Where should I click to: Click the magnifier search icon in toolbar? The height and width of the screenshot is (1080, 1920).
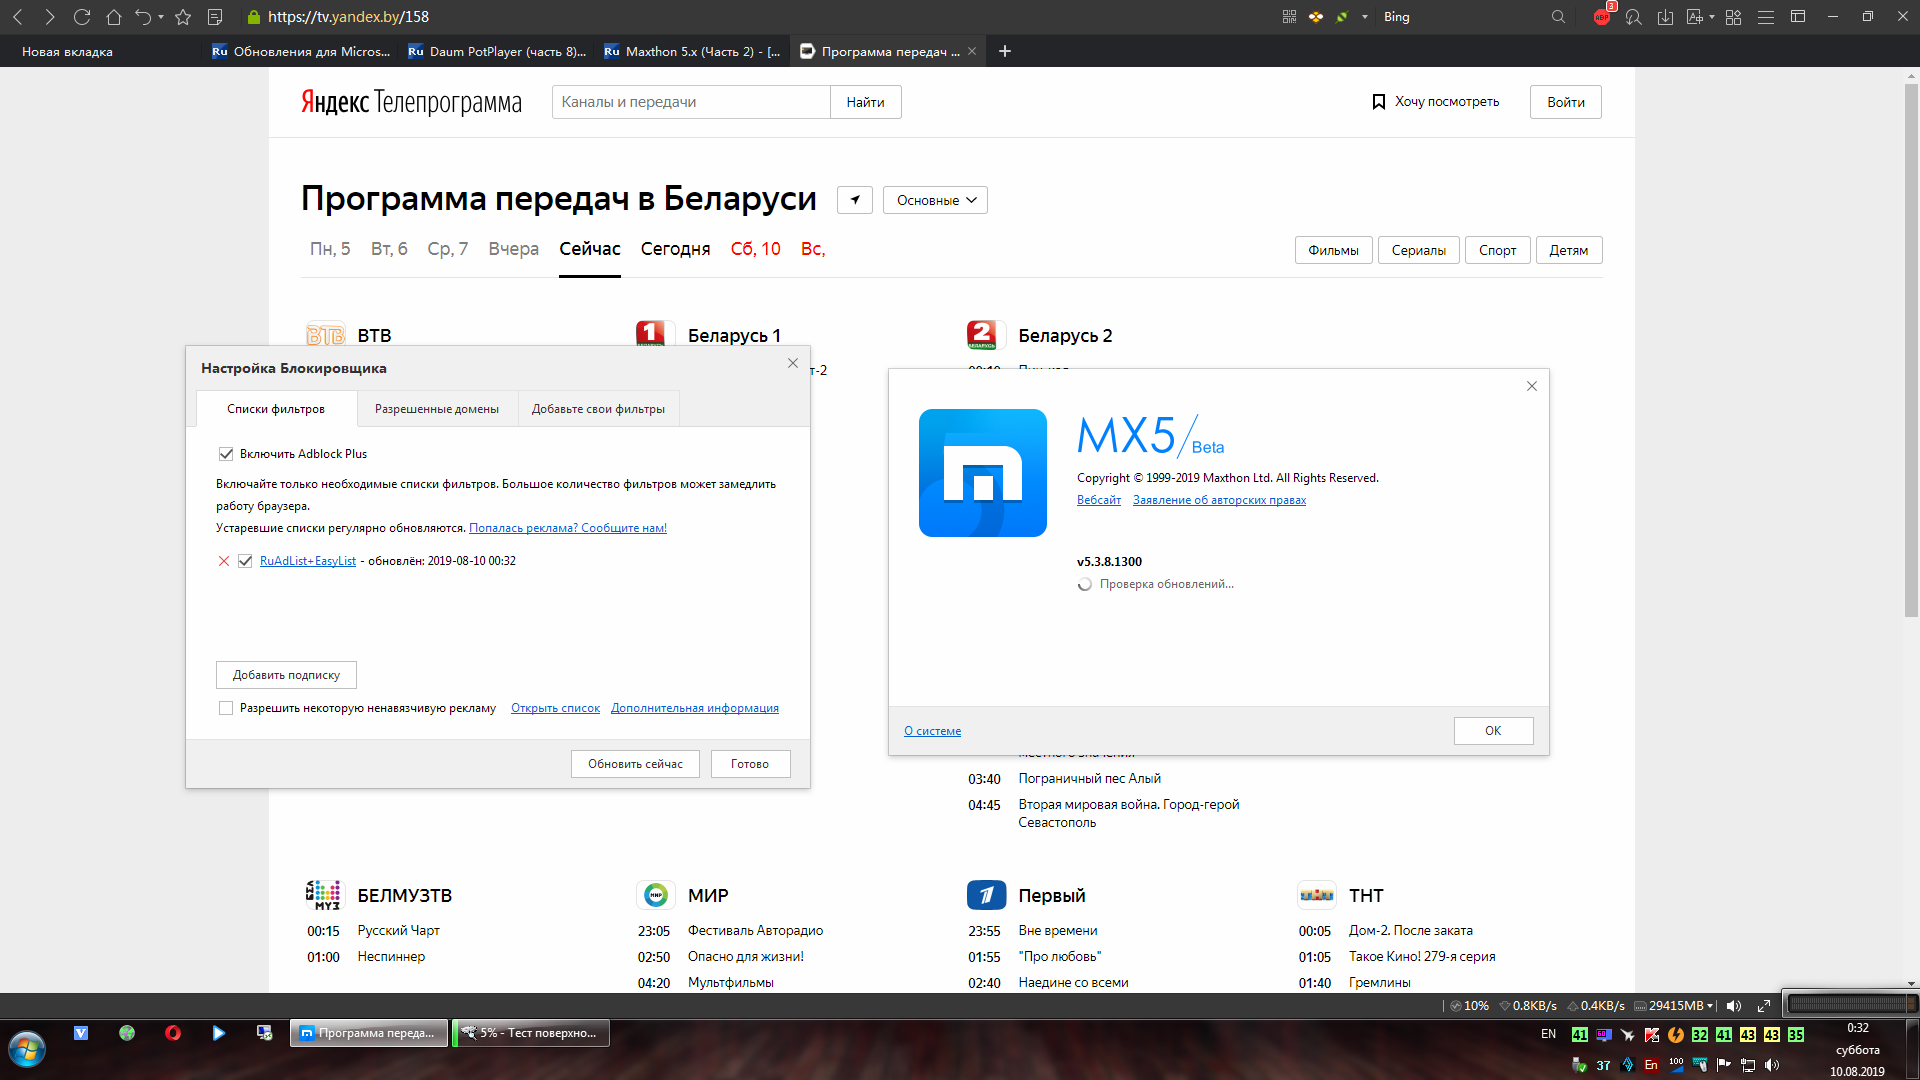coord(1558,17)
